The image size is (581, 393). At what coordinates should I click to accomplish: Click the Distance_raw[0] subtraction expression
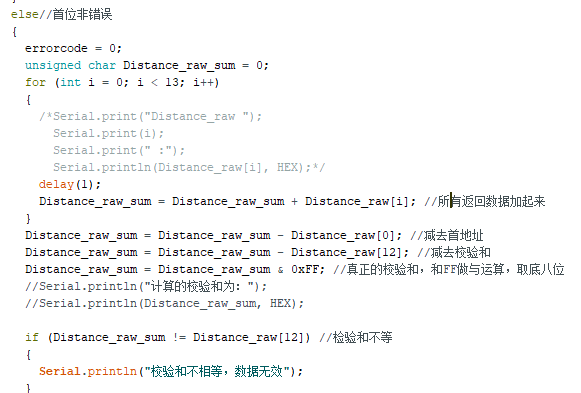click(x=343, y=236)
